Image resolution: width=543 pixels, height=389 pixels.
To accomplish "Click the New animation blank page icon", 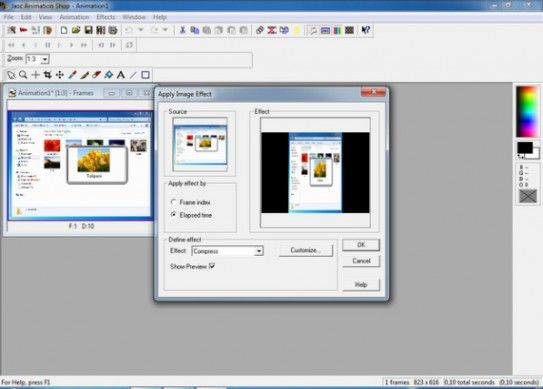I will coord(64,30).
